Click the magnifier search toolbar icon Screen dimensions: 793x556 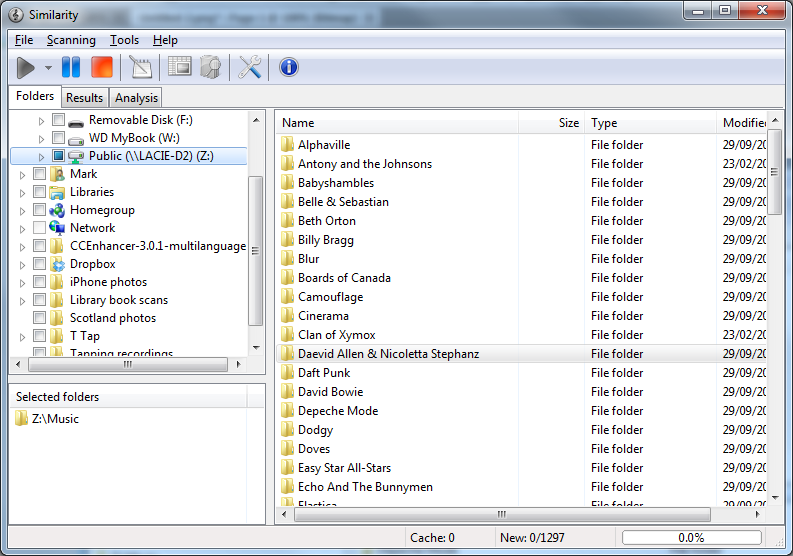point(210,67)
